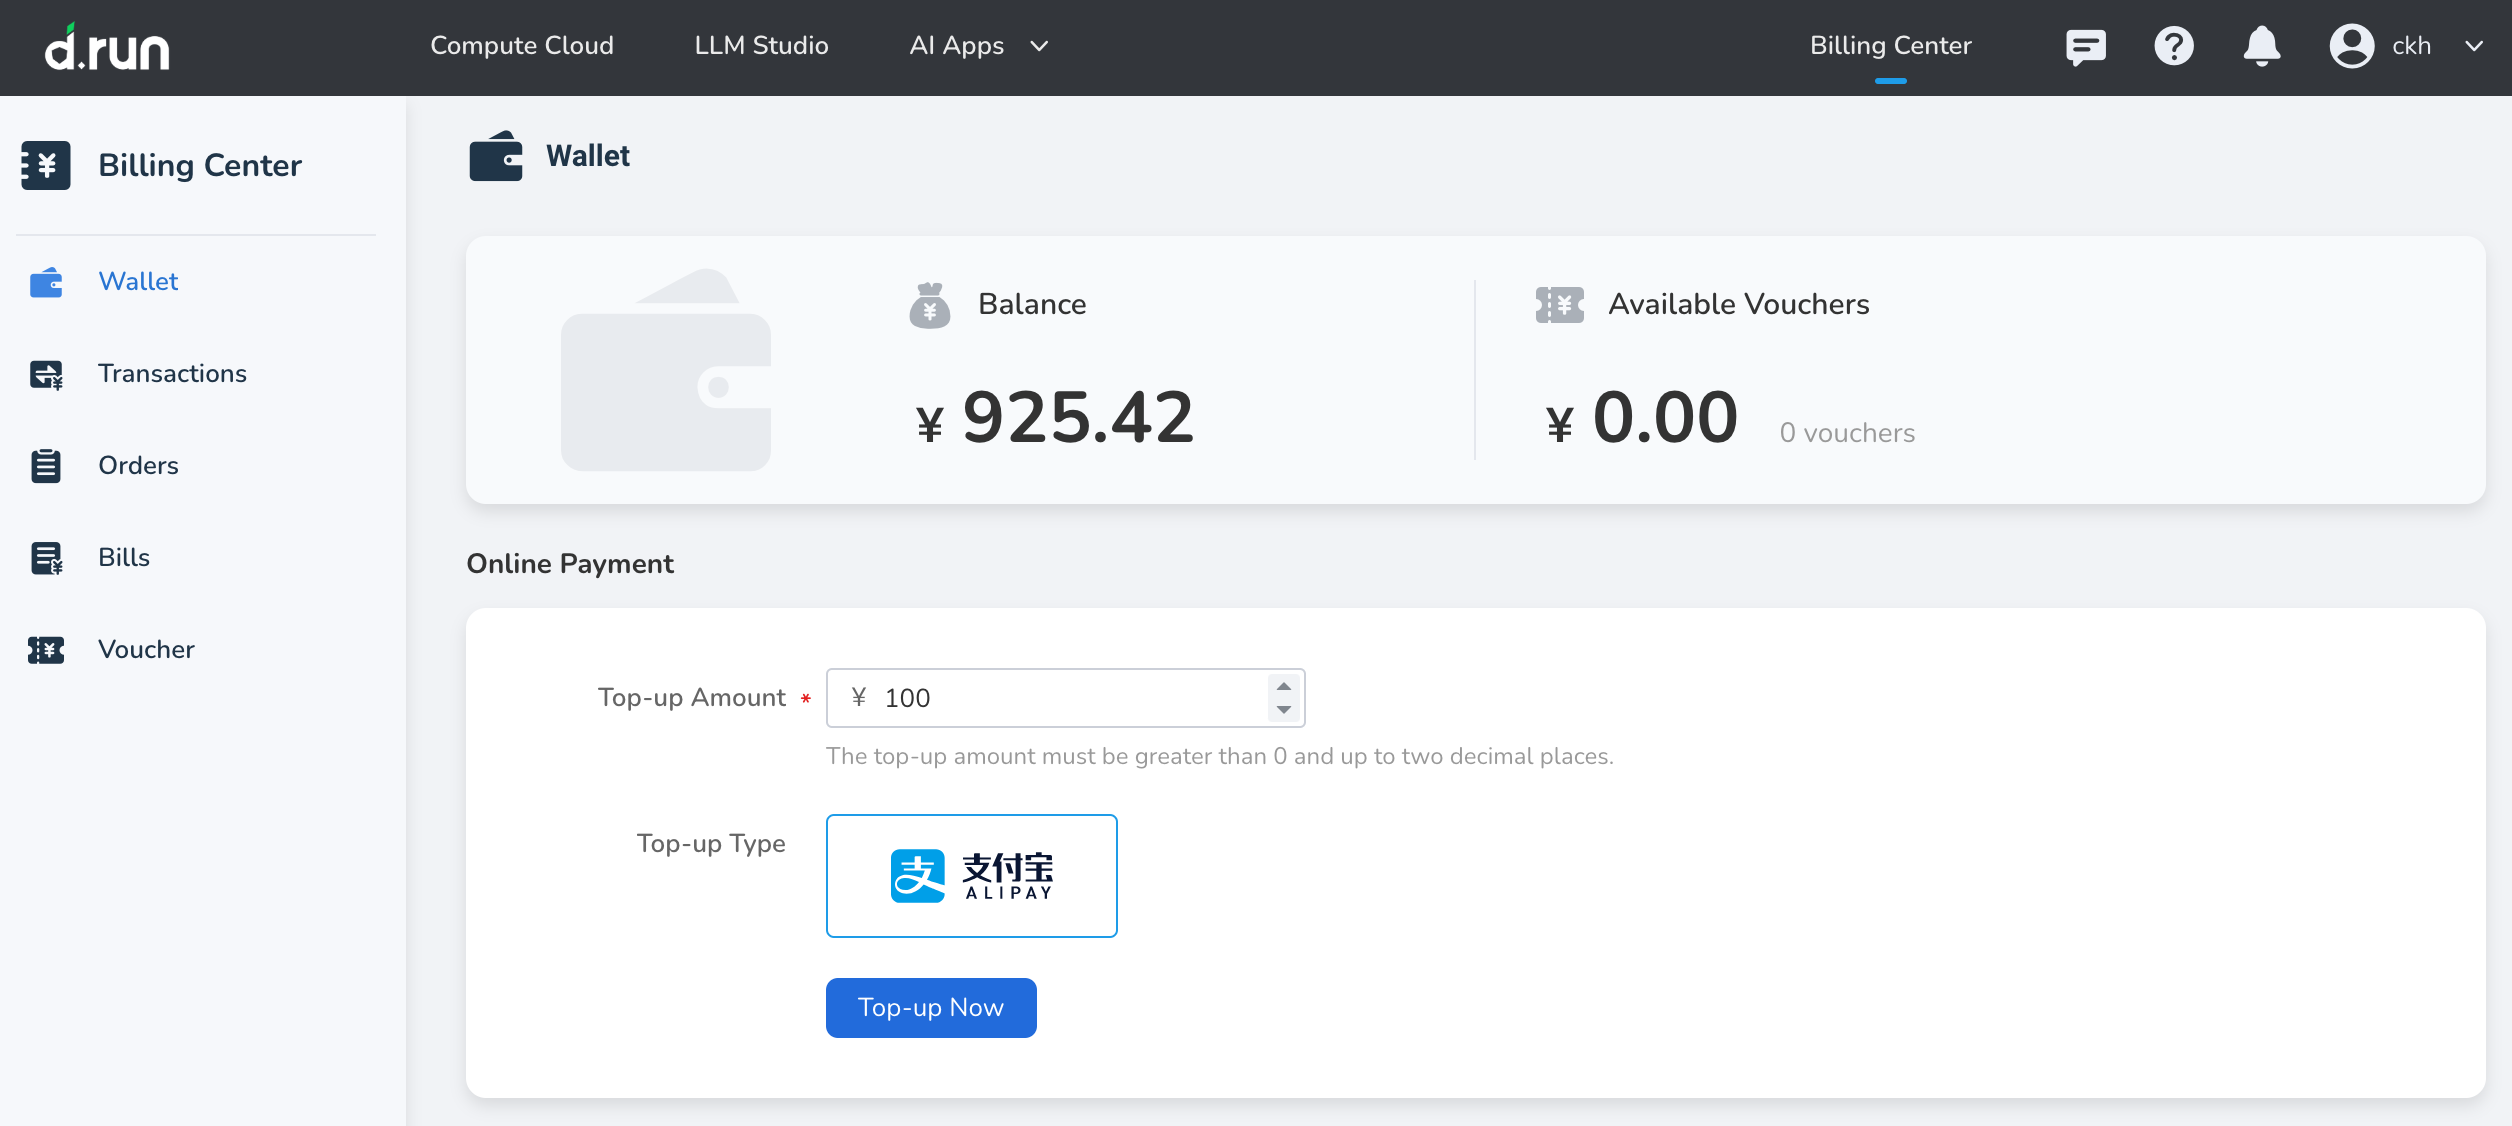Click the Transactions sidebar icon
Image resolution: width=2512 pixels, height=1126 pixels.
click(46, 374)
